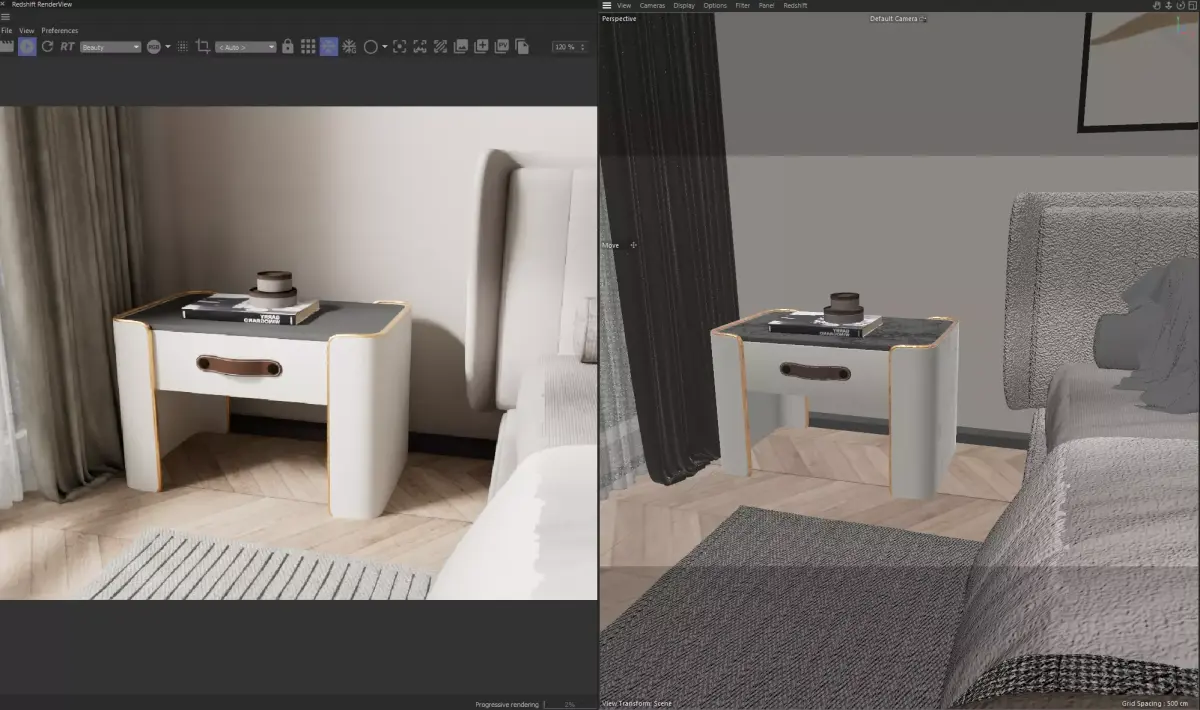This screenshot has width=1200, height=710.
Task: Open the viewport Options menu
Action: pos(715,5)
